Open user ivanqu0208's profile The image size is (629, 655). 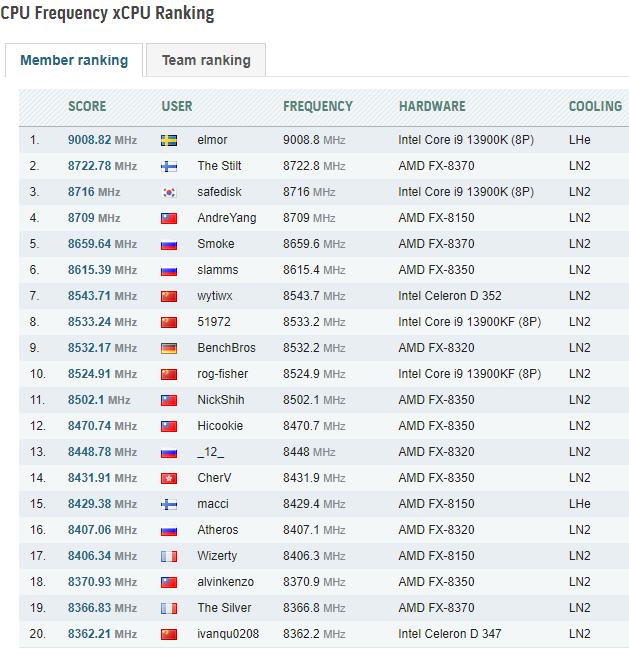(x=228, y=634)
